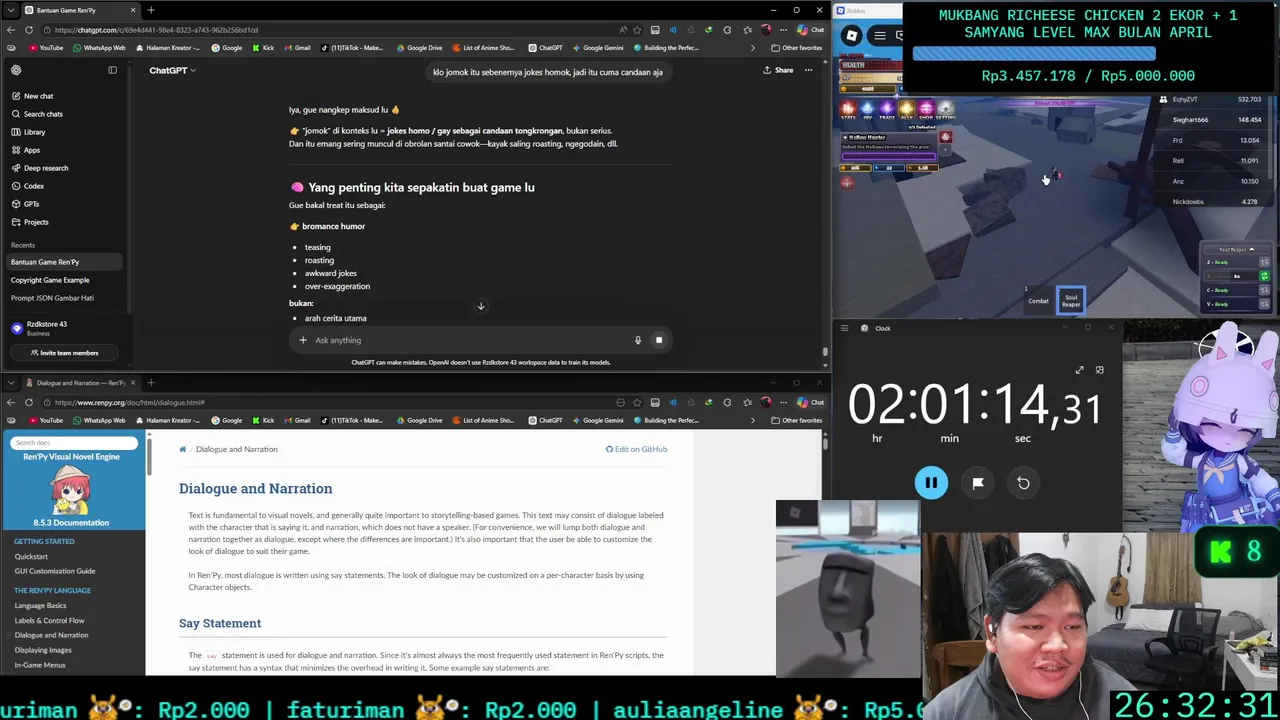The image size is (1280, 720).
Task: Open Other favorites folder in Ren'Py browser
Action: pos(797,420)
